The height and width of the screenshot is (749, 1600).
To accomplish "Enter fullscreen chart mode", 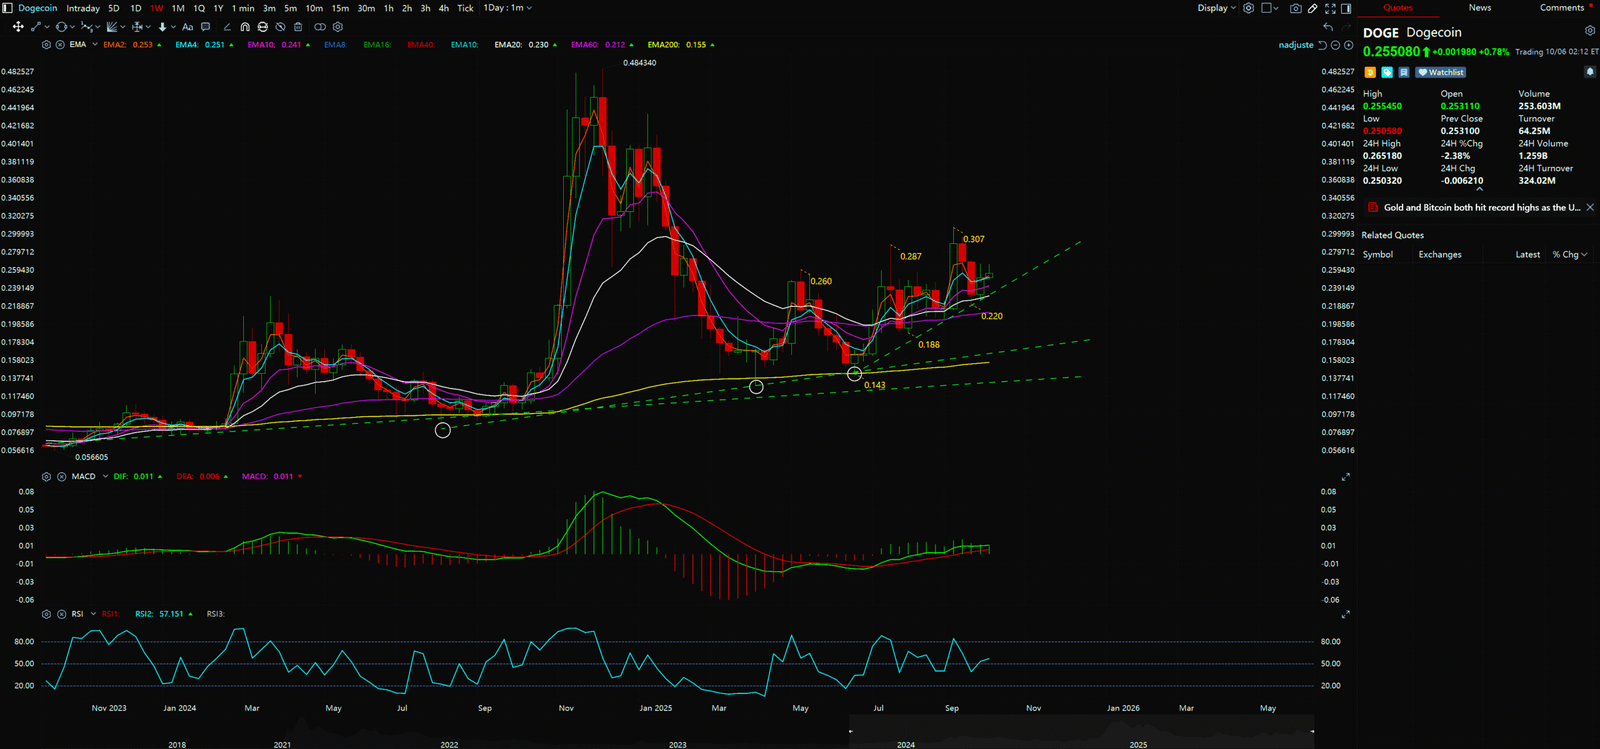I will 1330,8.
